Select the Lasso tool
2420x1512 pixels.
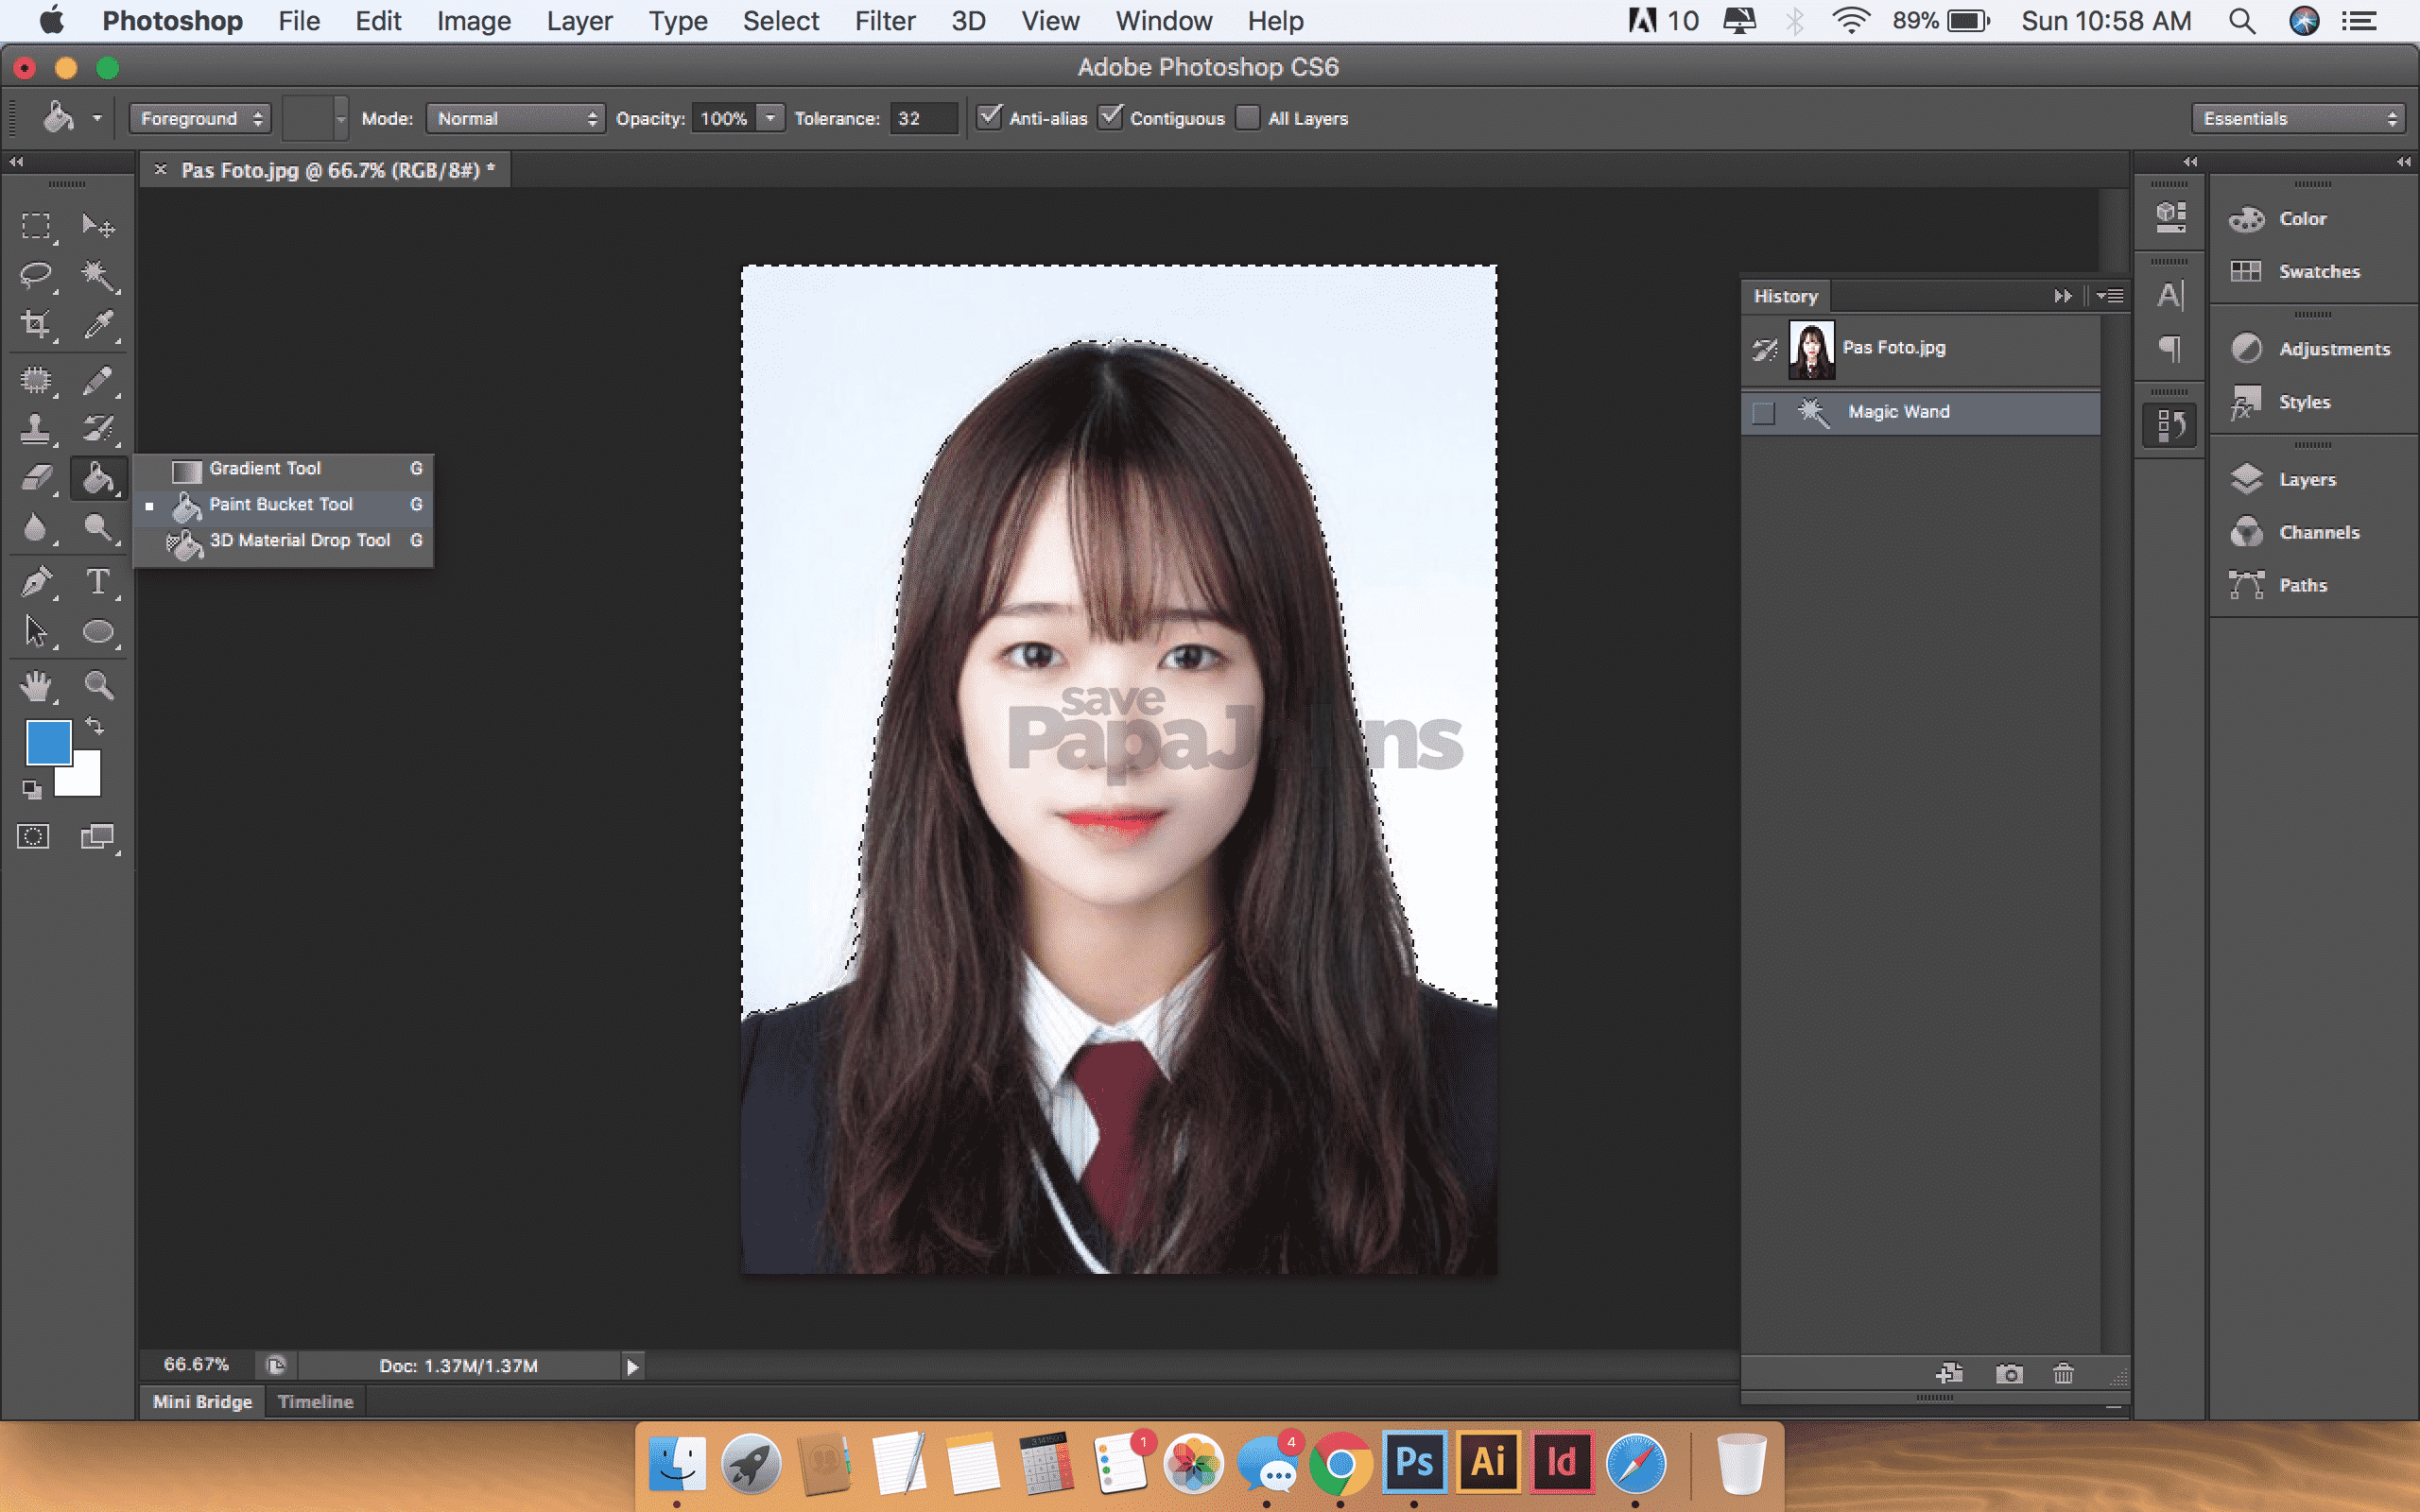[37, 275]
